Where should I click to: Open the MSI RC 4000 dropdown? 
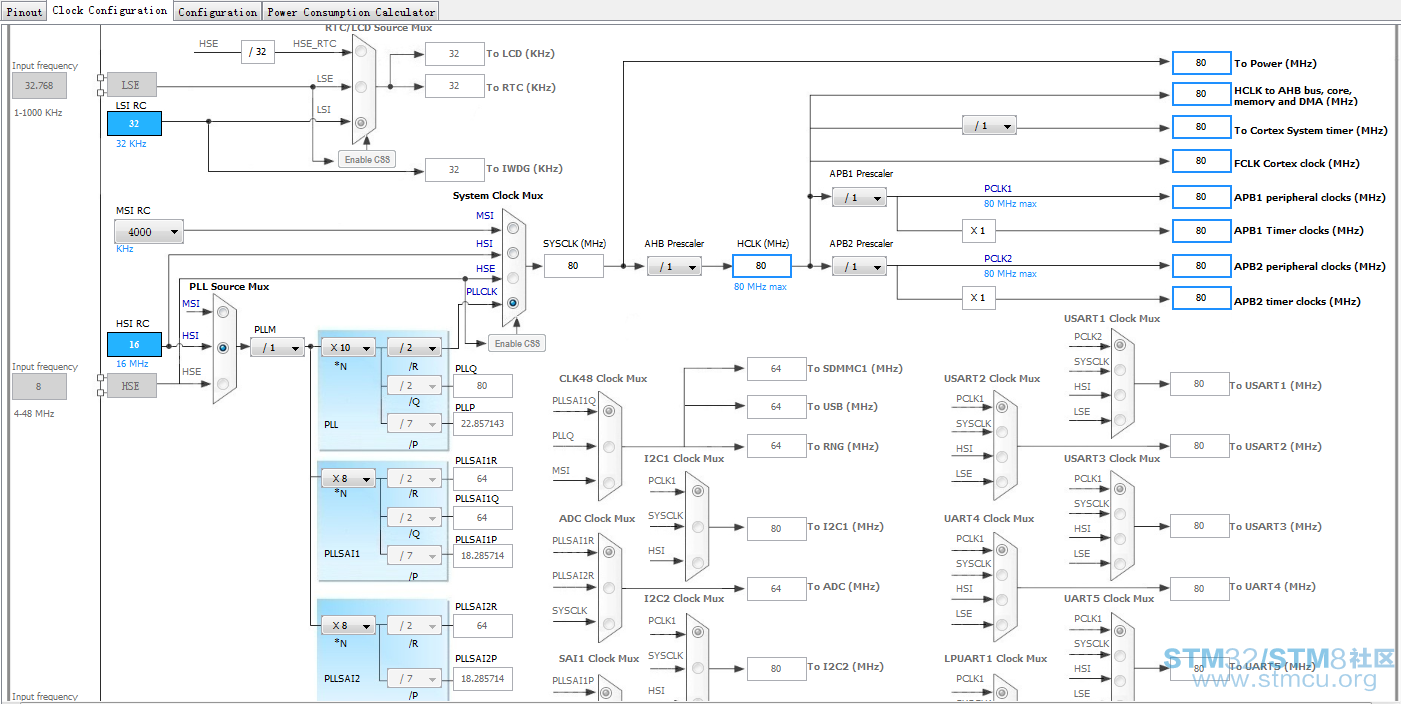tap(149, 232)
